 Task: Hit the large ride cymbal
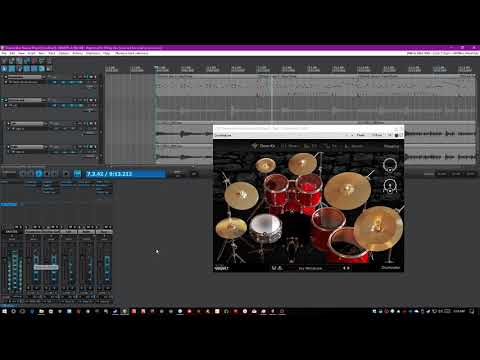pyautogui.click(x=348, y=191)
